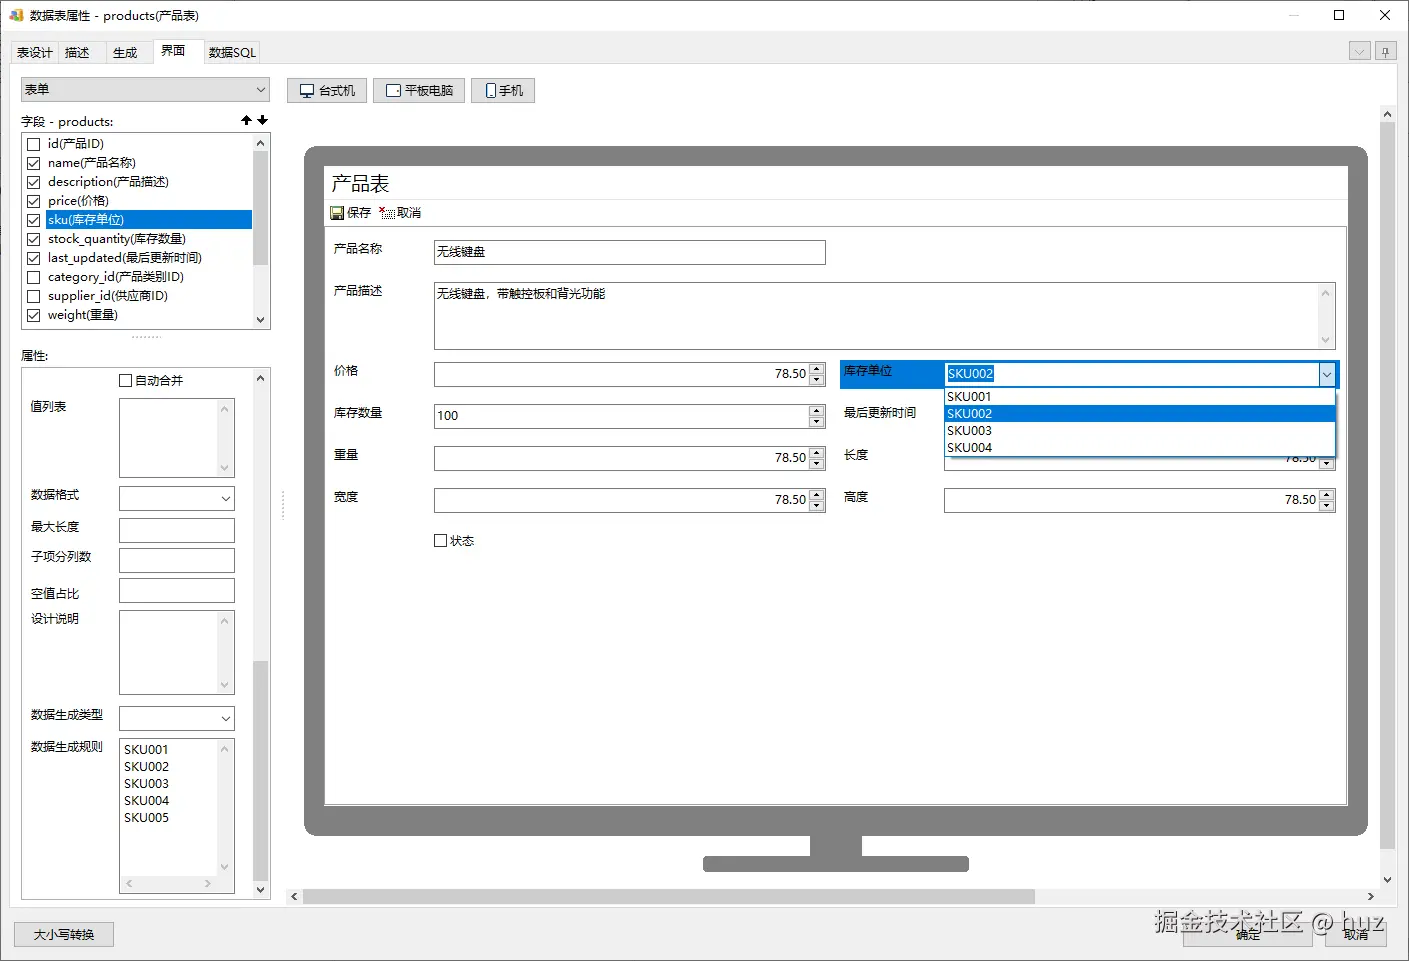Choose SKU004 from the dropdown list
The width and height of the screenshot is (1409, 961).
point(1140,448)
